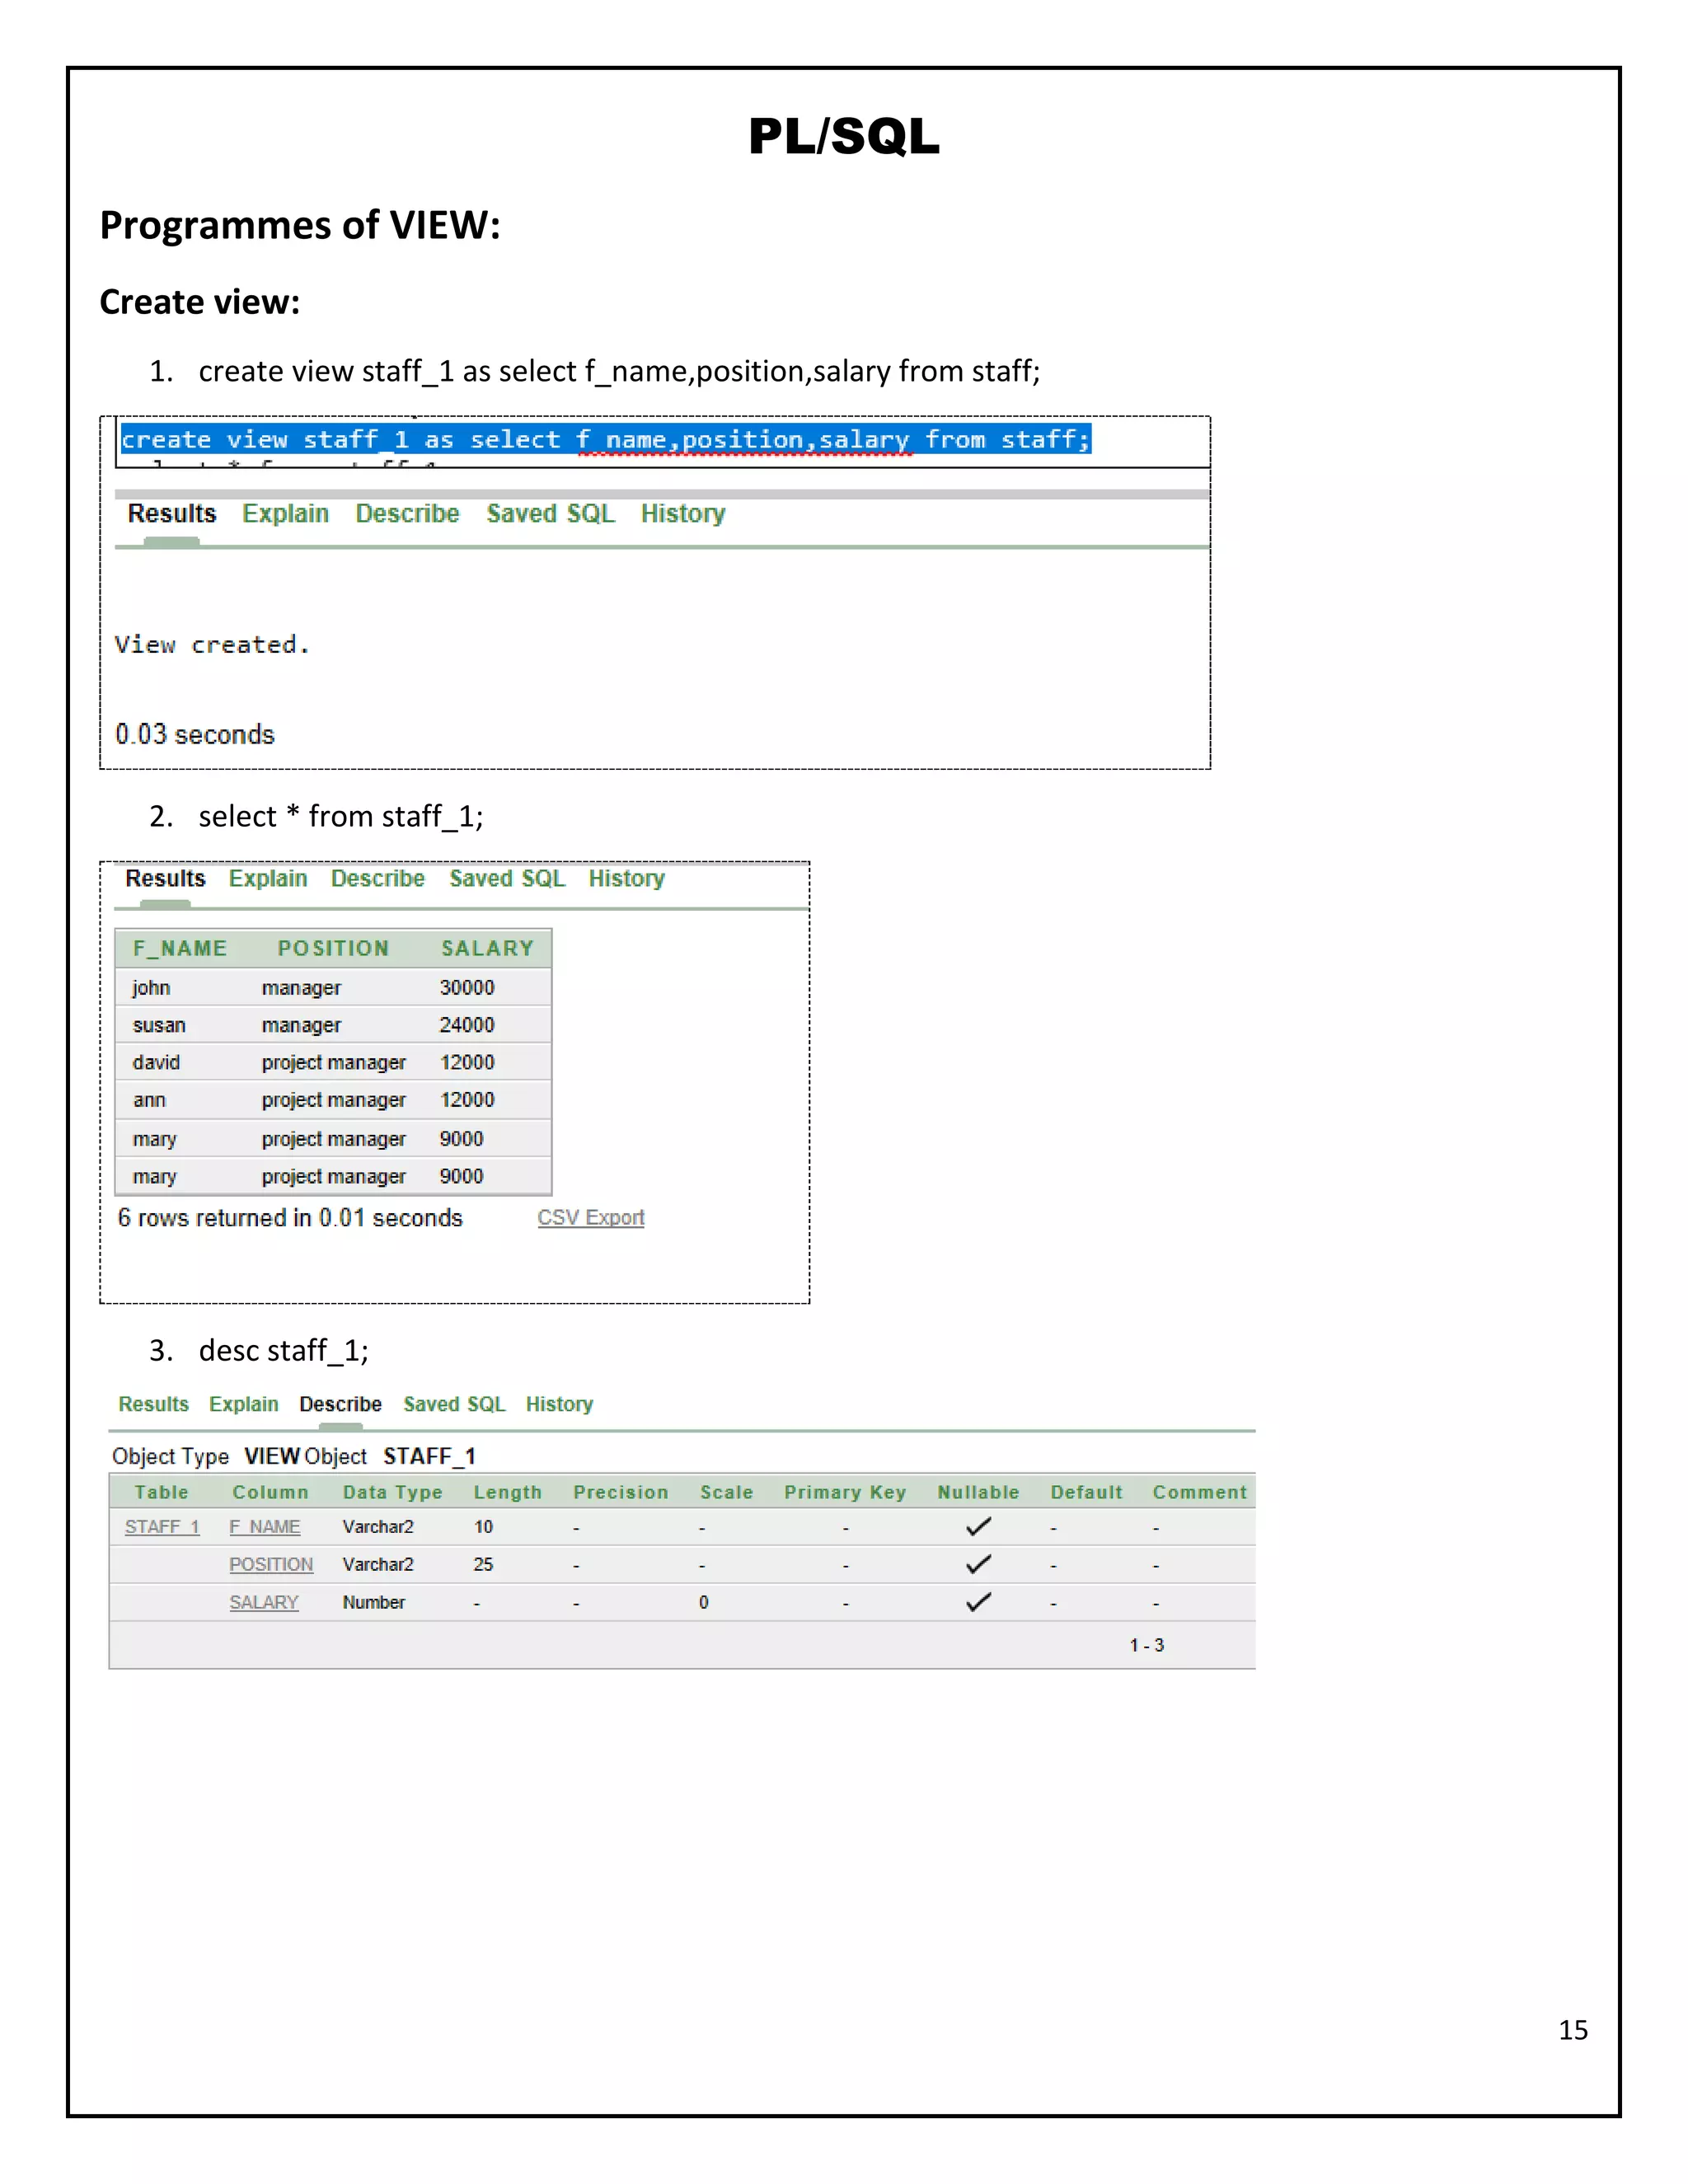
Task: Open Saved SQL tab under create view query
Action: point(550,514)
